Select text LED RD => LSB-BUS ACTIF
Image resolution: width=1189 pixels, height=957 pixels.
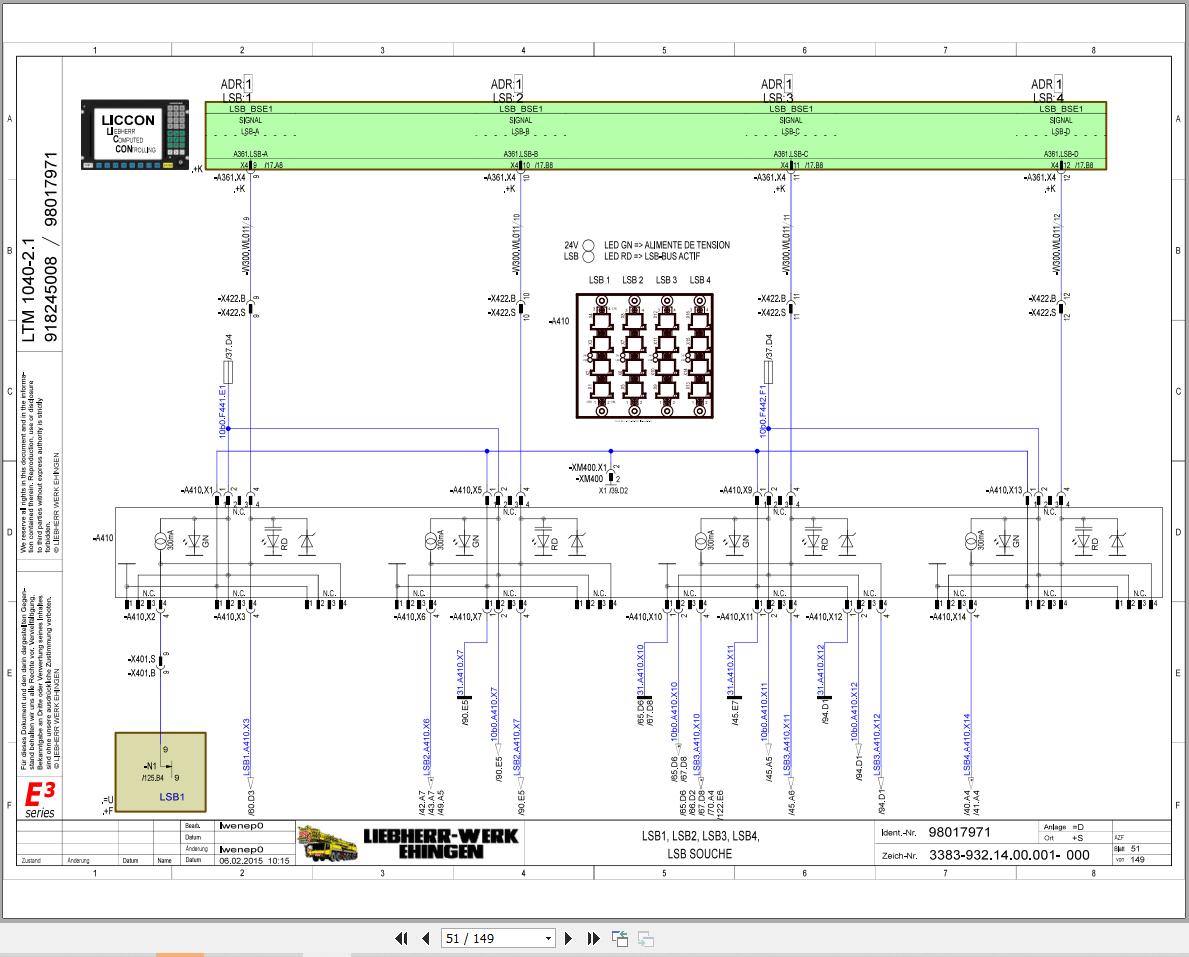pos(652,256)
